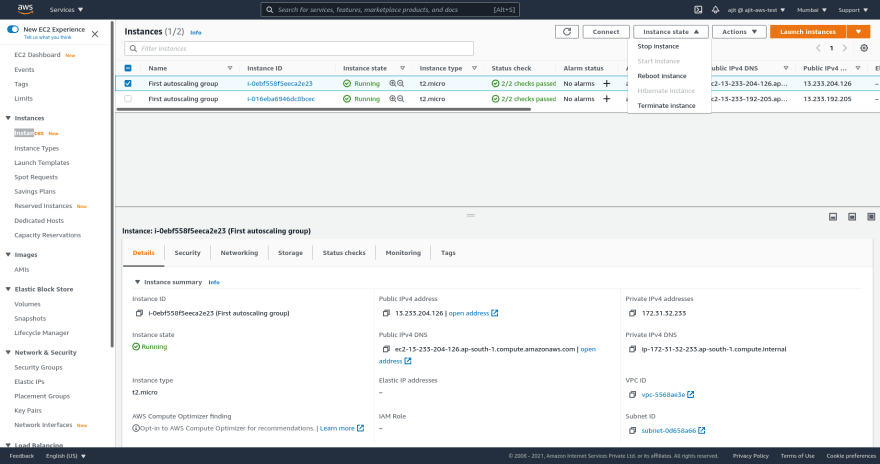Viewport: 880px width, 464px height.
Task: Click the Connect button
Action: pos(606,32)
